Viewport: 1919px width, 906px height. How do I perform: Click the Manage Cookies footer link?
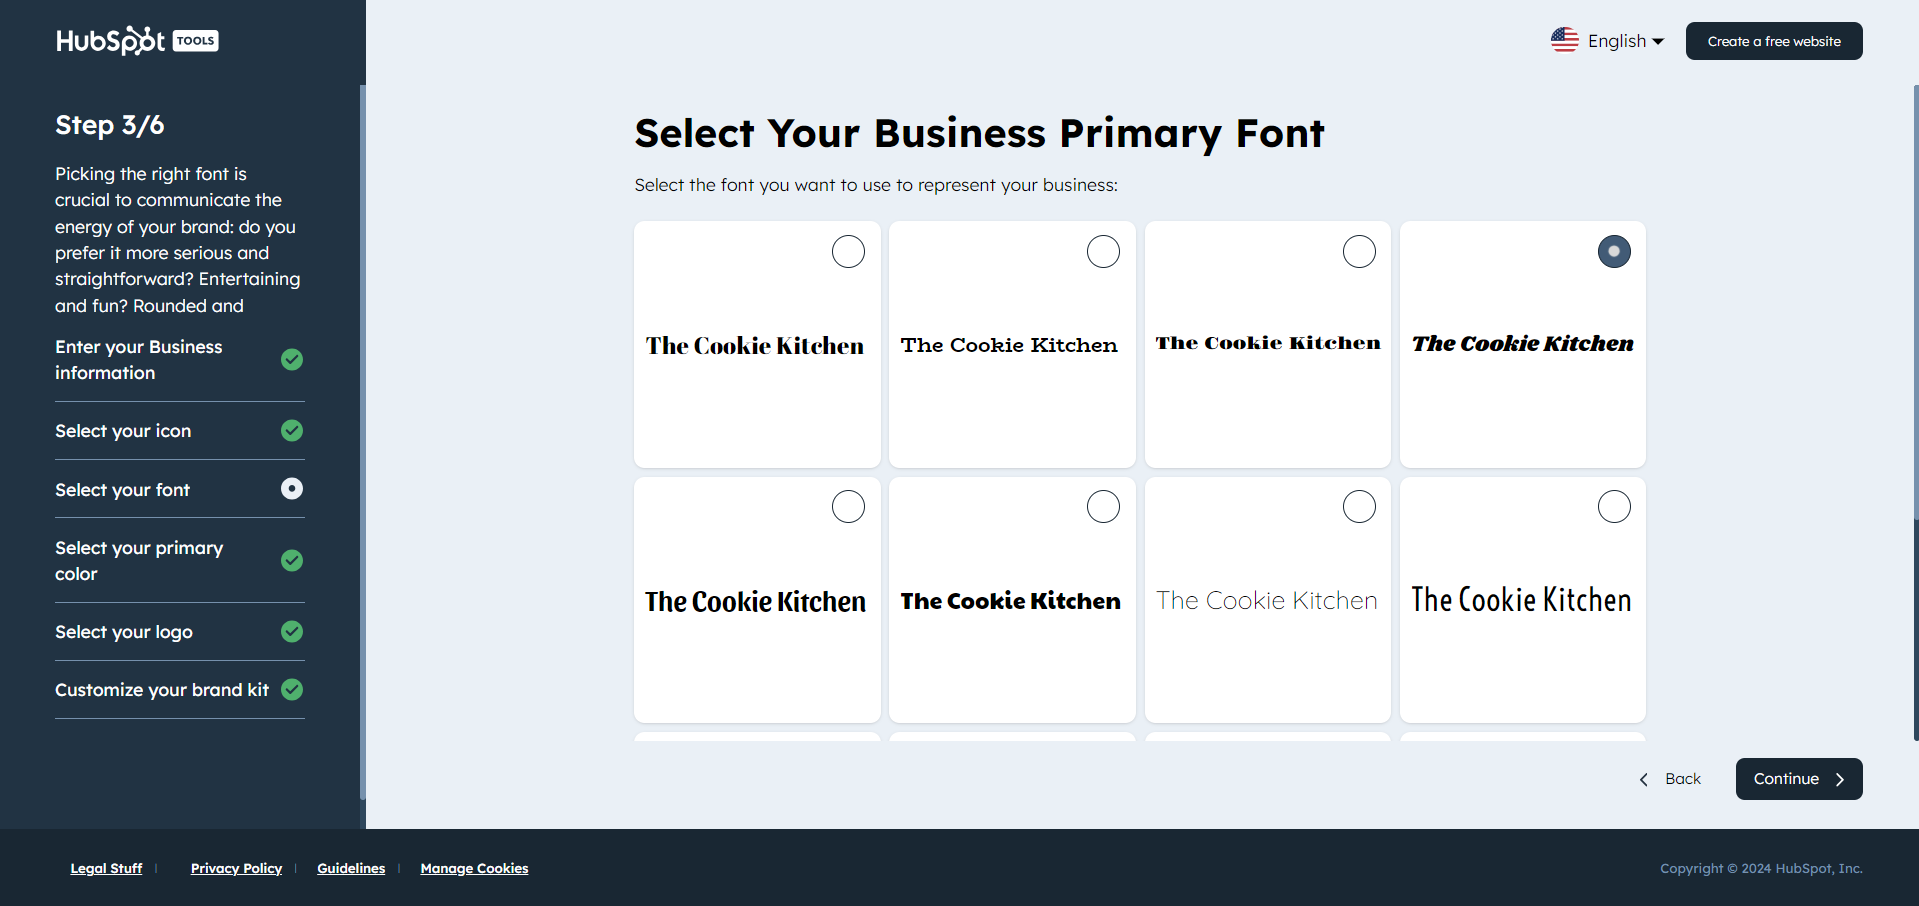[474, 868]
